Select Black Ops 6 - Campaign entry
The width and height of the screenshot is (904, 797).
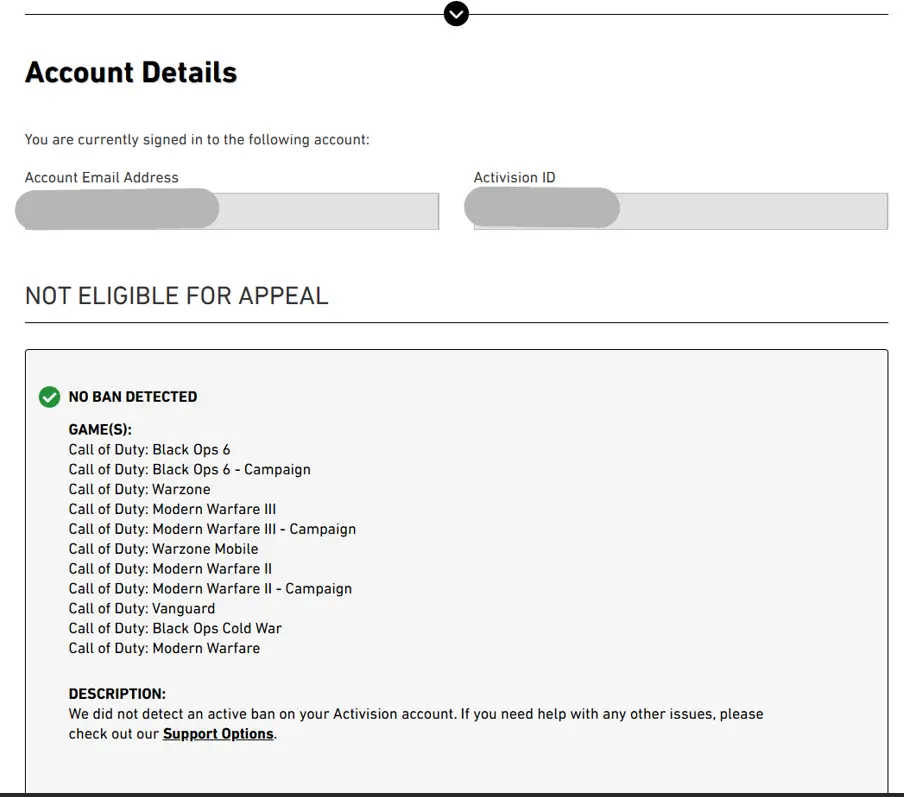pos(190,470)
